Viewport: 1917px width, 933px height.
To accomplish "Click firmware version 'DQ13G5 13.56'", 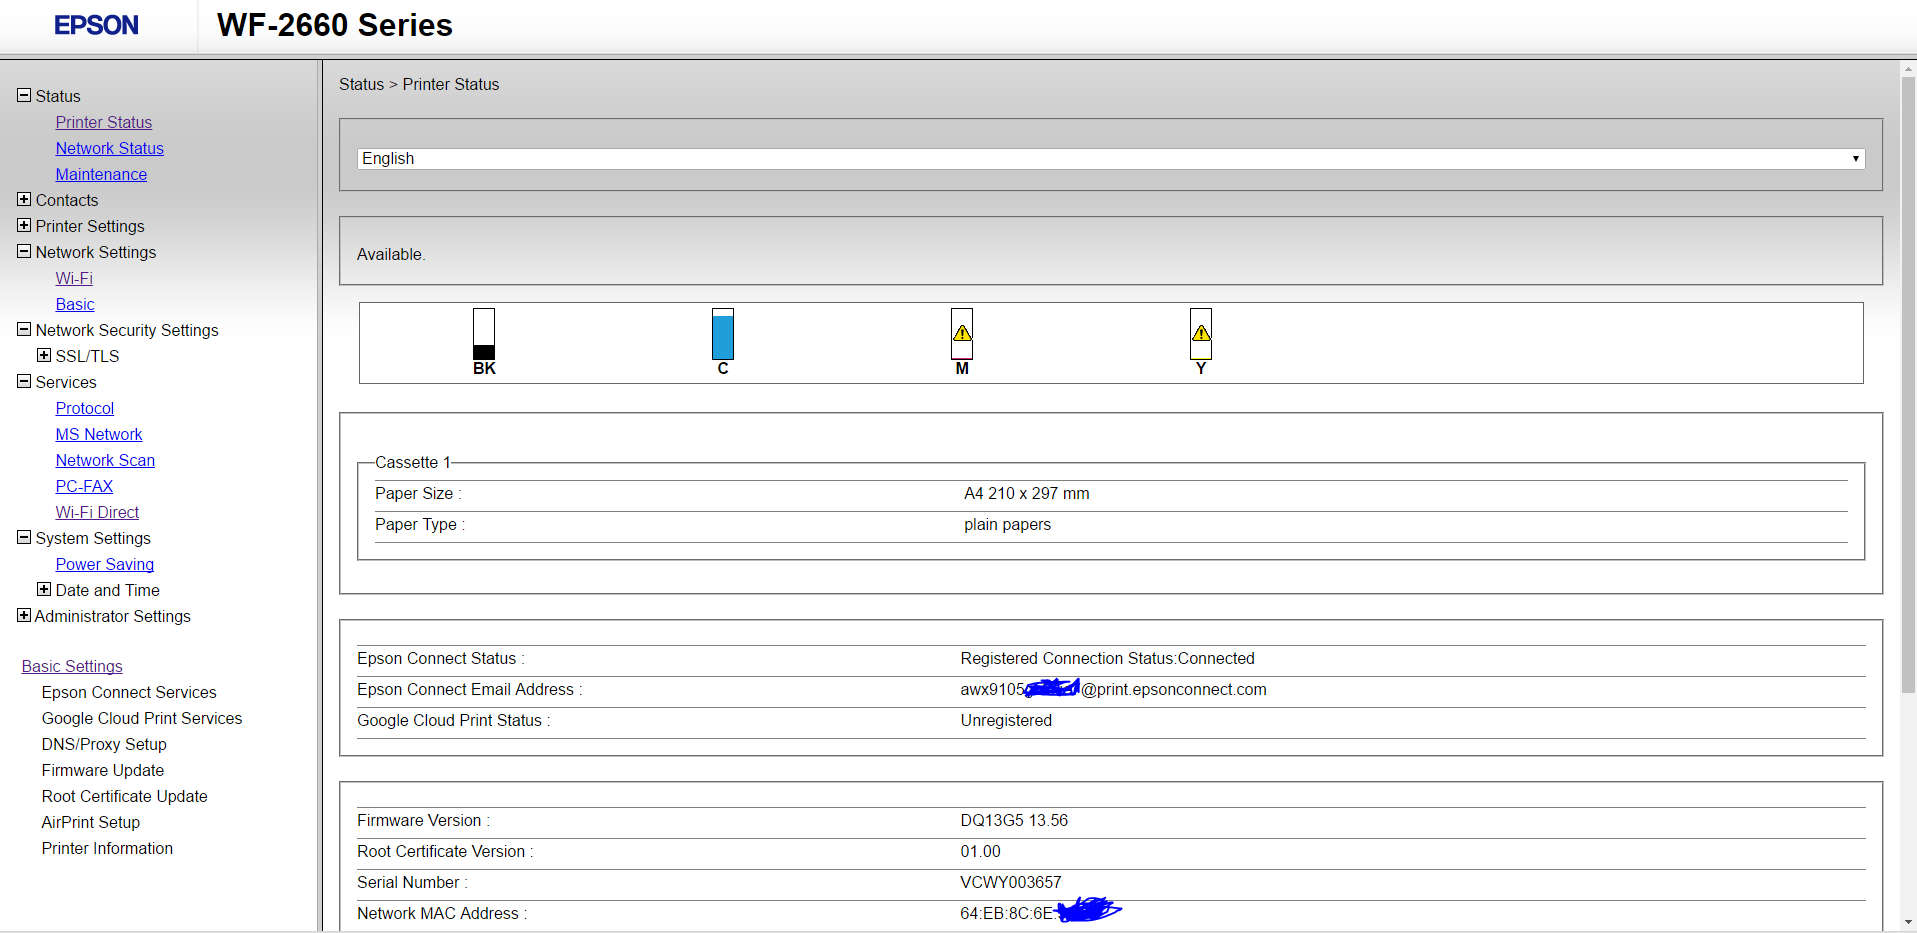I will coord(1014,820).
